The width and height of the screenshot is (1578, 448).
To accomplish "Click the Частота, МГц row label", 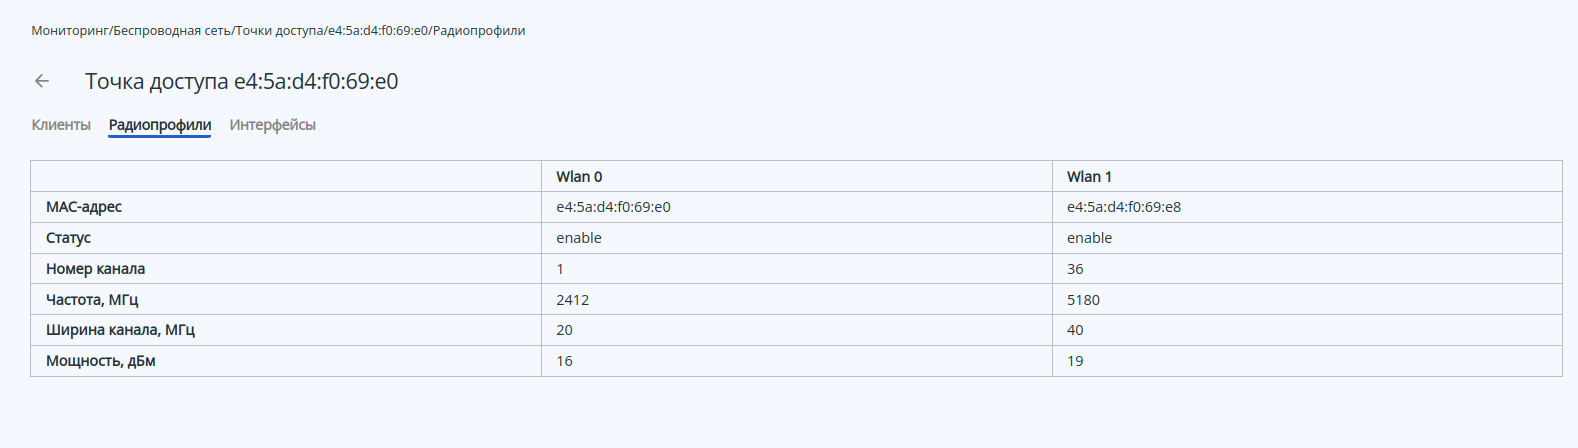I will point(92,300).
